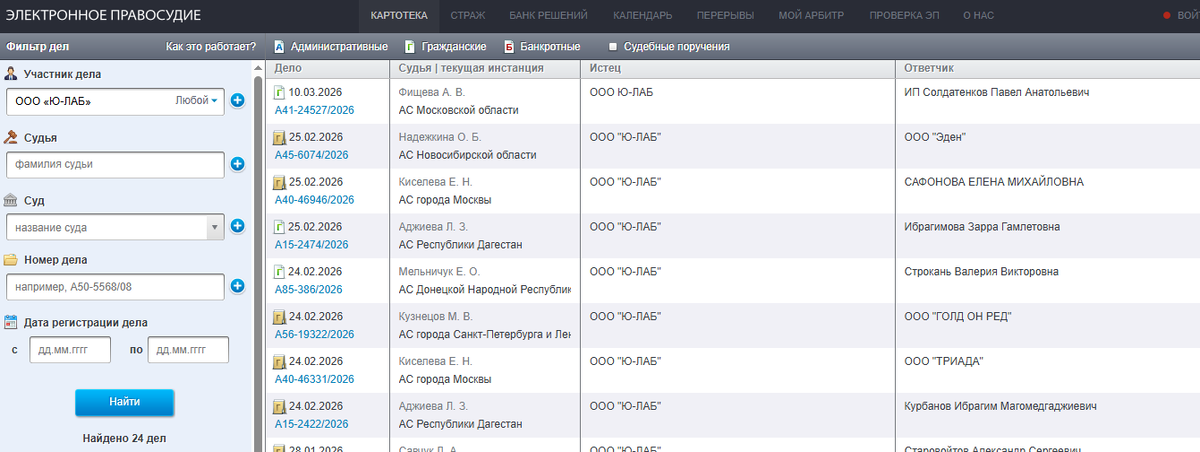Click the case icon in row А56-19322/2026
This screenshot has width=1200, height=452.
coord(280,318)
